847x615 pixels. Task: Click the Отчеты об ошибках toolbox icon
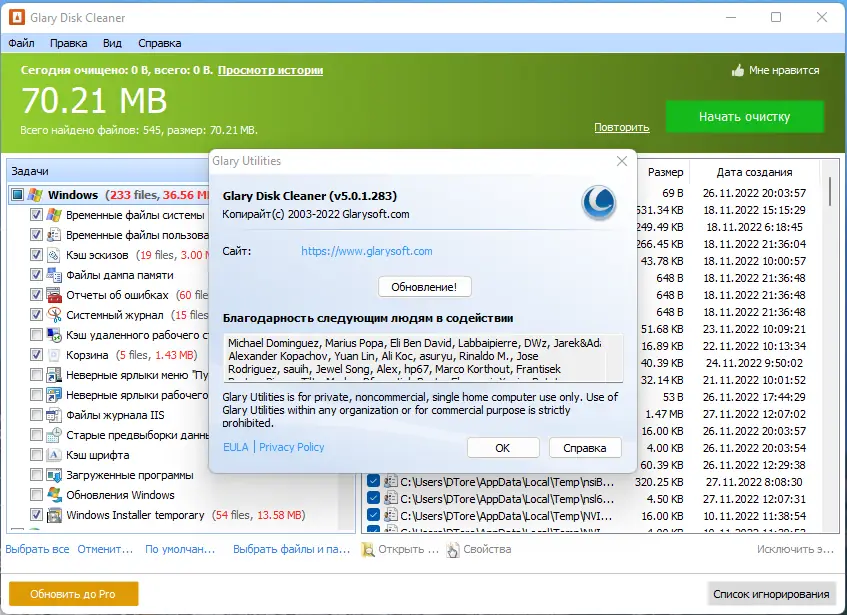click(x=53, y=295)
